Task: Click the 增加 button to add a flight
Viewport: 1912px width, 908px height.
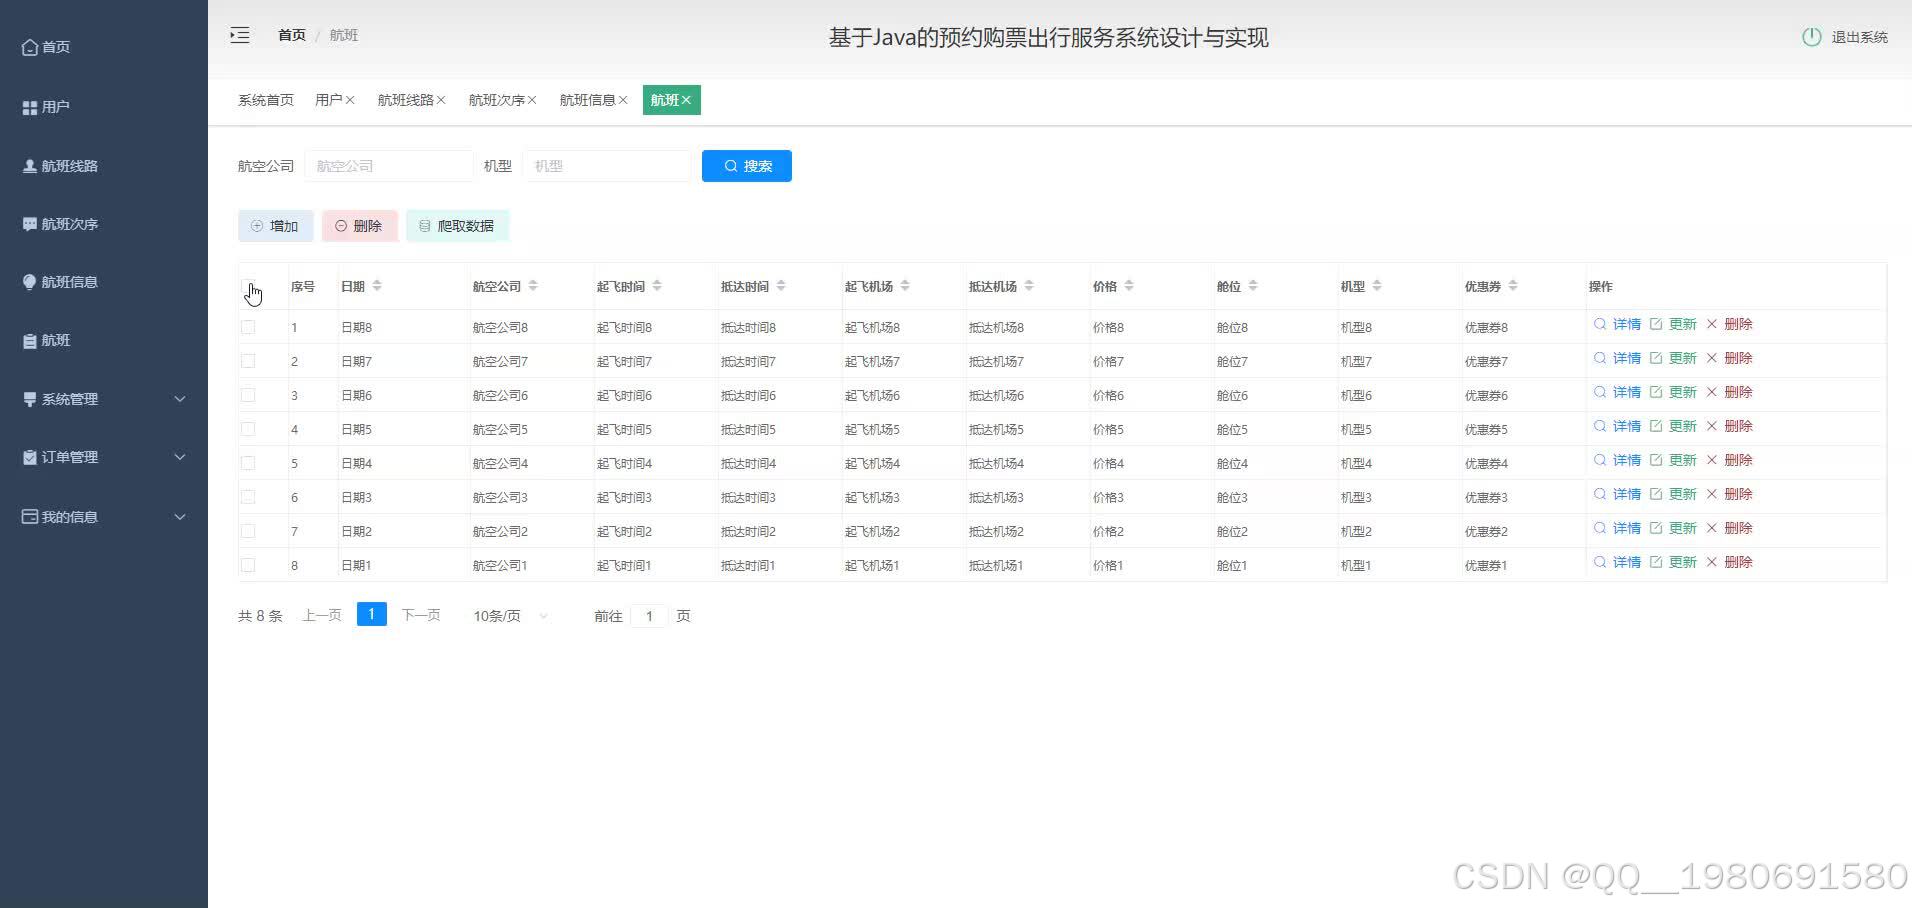Action: click(x=276, y=225)
